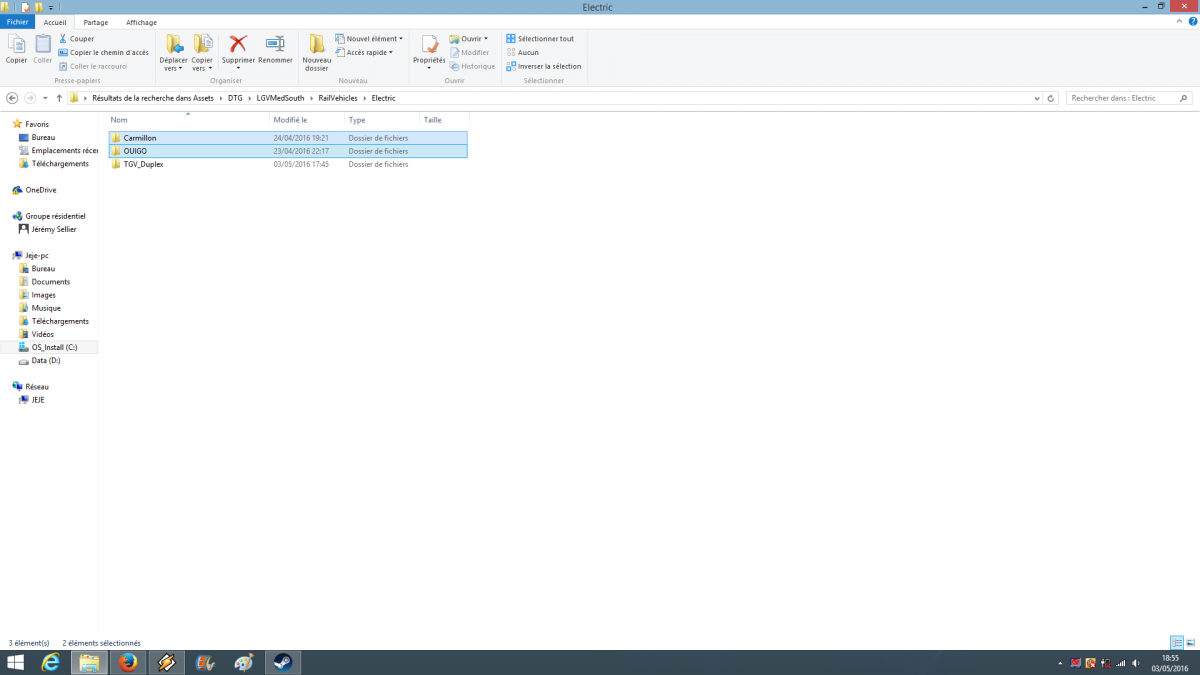The image size is (1200, 675).
Task: Select the Carmillon folder
Action: click(288, 138)
